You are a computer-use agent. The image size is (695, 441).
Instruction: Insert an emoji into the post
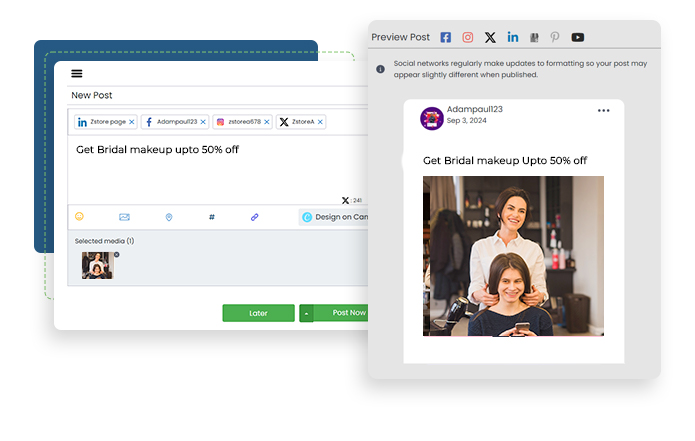[80, 216]
